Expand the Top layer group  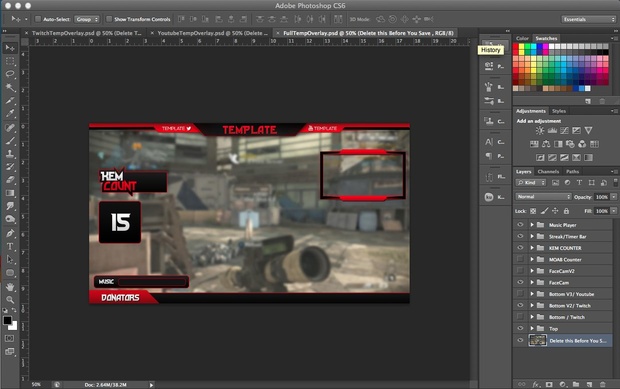(532, 329)
